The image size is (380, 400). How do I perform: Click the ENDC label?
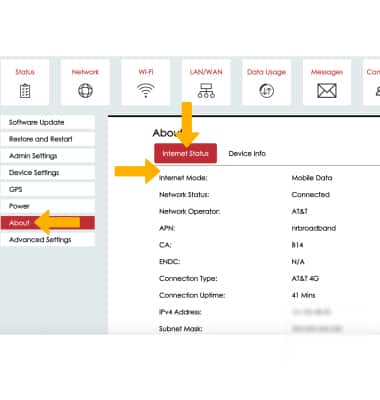[170, 262]
